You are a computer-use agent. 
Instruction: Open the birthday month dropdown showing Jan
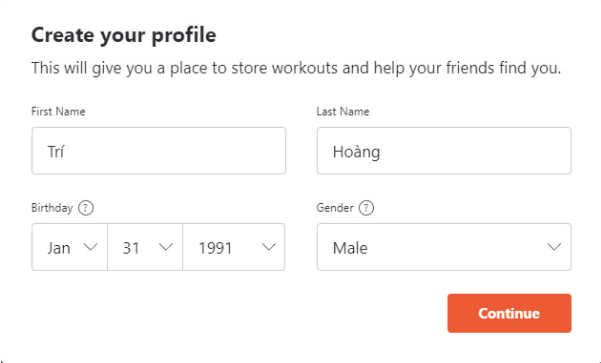coord(69,247)
